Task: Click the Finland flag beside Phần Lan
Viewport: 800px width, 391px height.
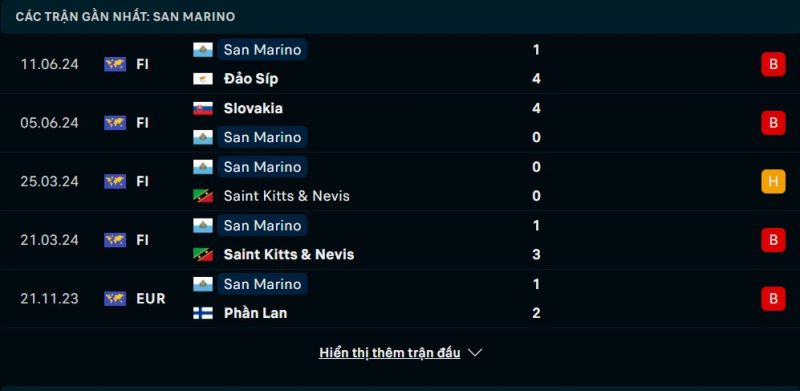Action: 203,313
